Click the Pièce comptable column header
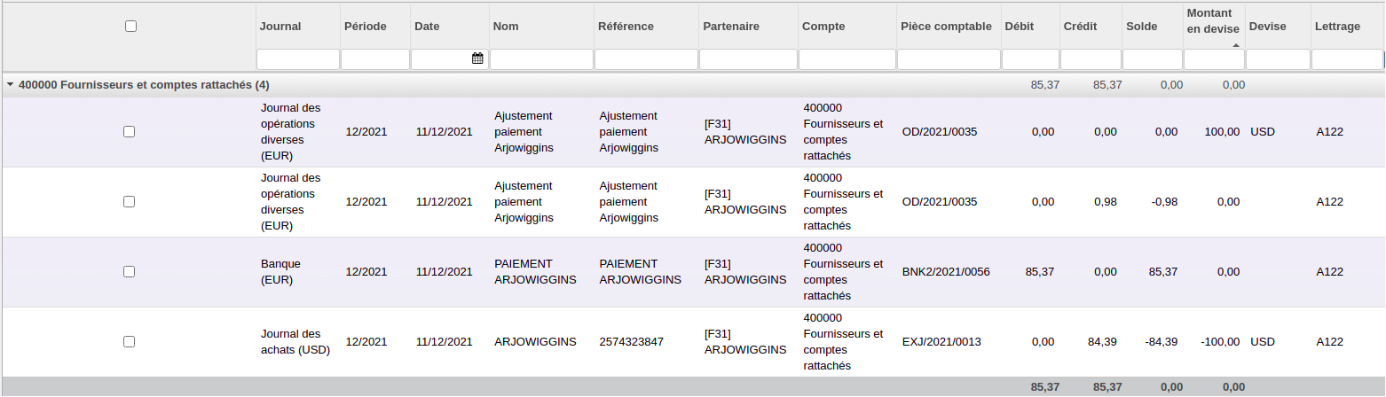This screenshot has height=397, width=1386. point(946,26)
